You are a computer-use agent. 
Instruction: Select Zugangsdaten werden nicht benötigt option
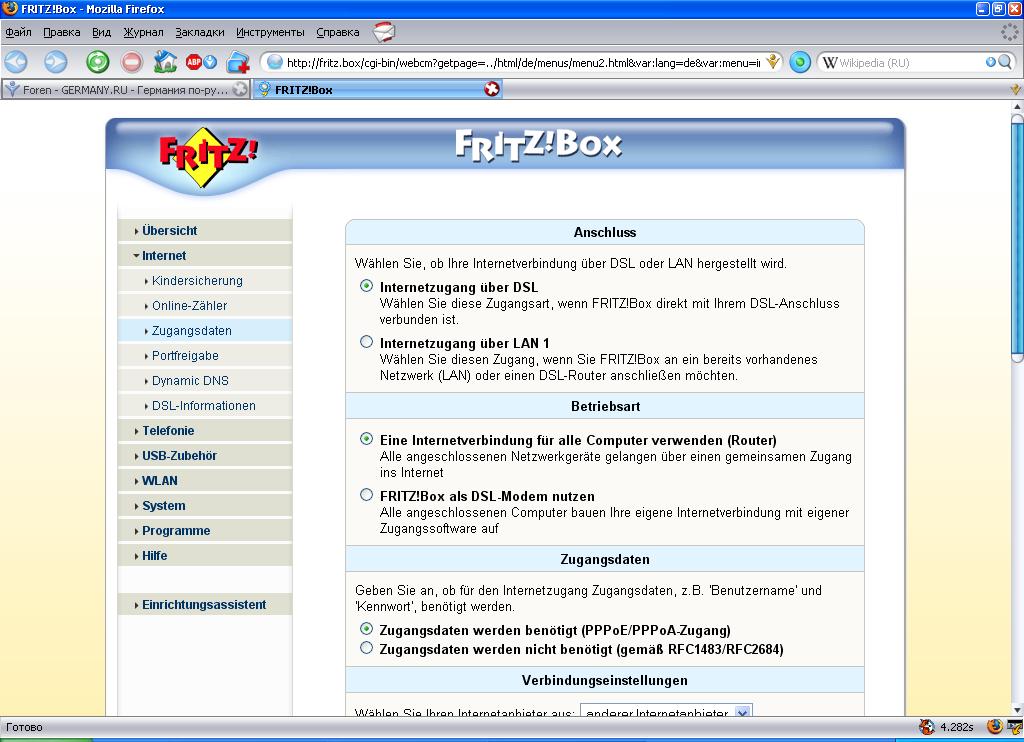point(366,648)
